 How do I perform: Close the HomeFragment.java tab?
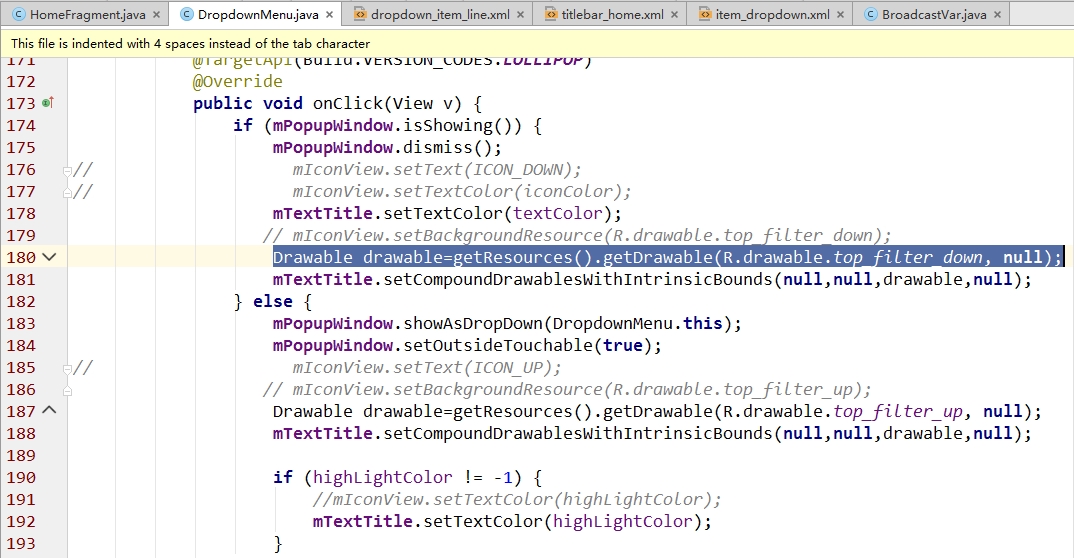point(157,14)
